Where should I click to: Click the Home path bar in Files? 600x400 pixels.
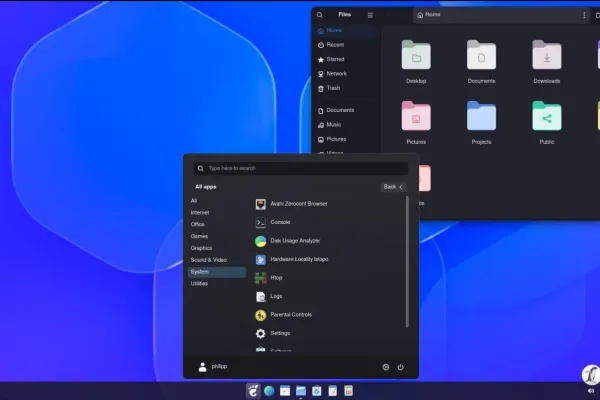pyautogui.click(x=501, y=15)
